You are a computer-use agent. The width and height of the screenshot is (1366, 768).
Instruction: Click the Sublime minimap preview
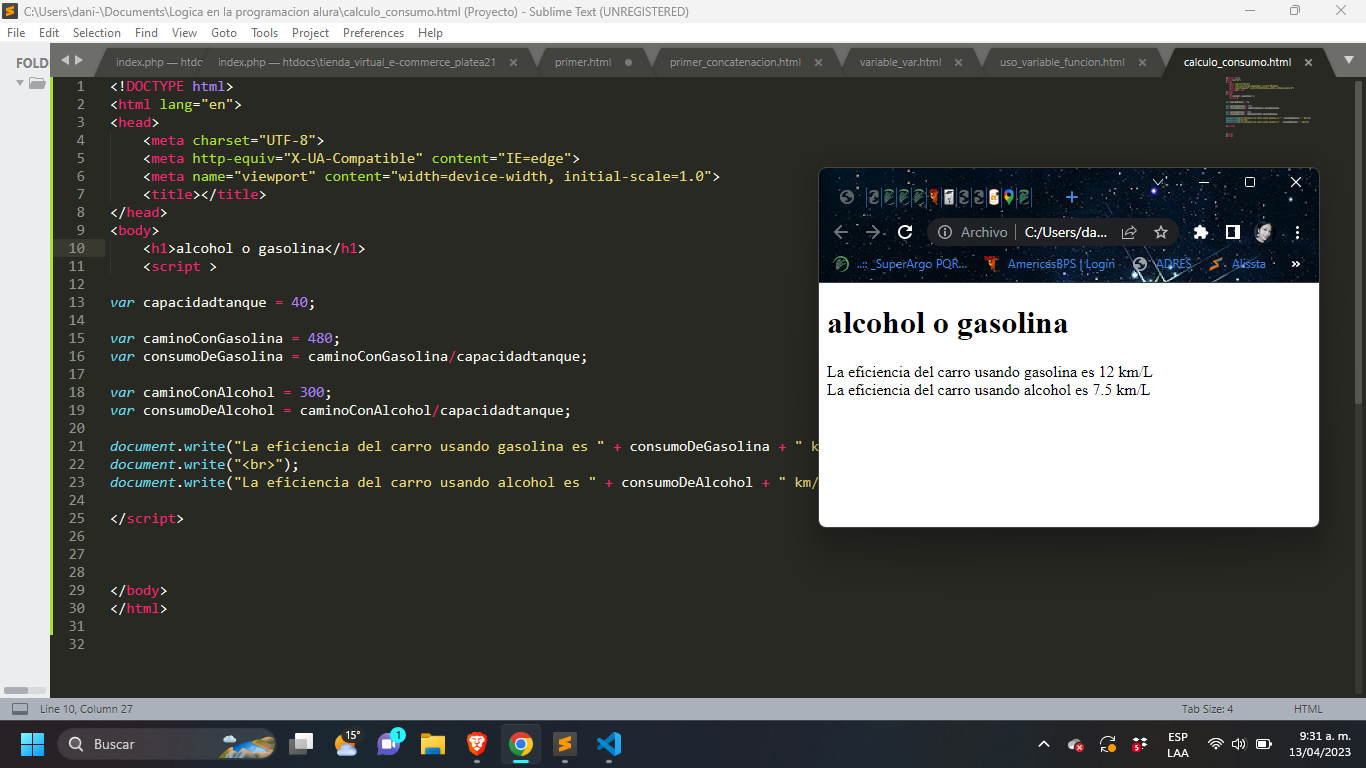click(1267, 107)
